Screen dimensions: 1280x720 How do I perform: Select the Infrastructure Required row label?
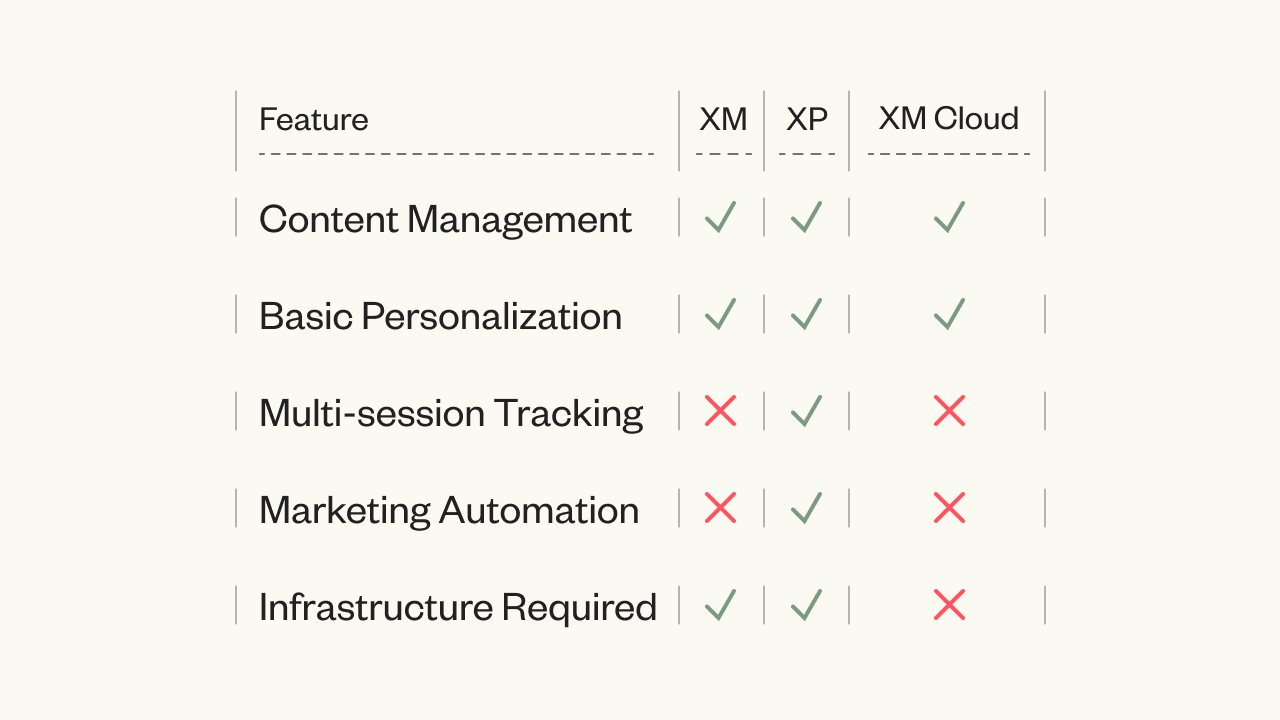457,607
